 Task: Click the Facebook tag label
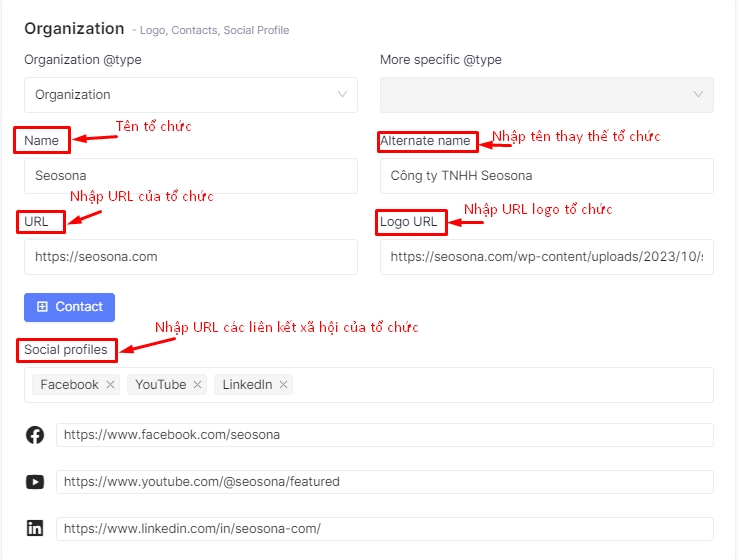69,385
